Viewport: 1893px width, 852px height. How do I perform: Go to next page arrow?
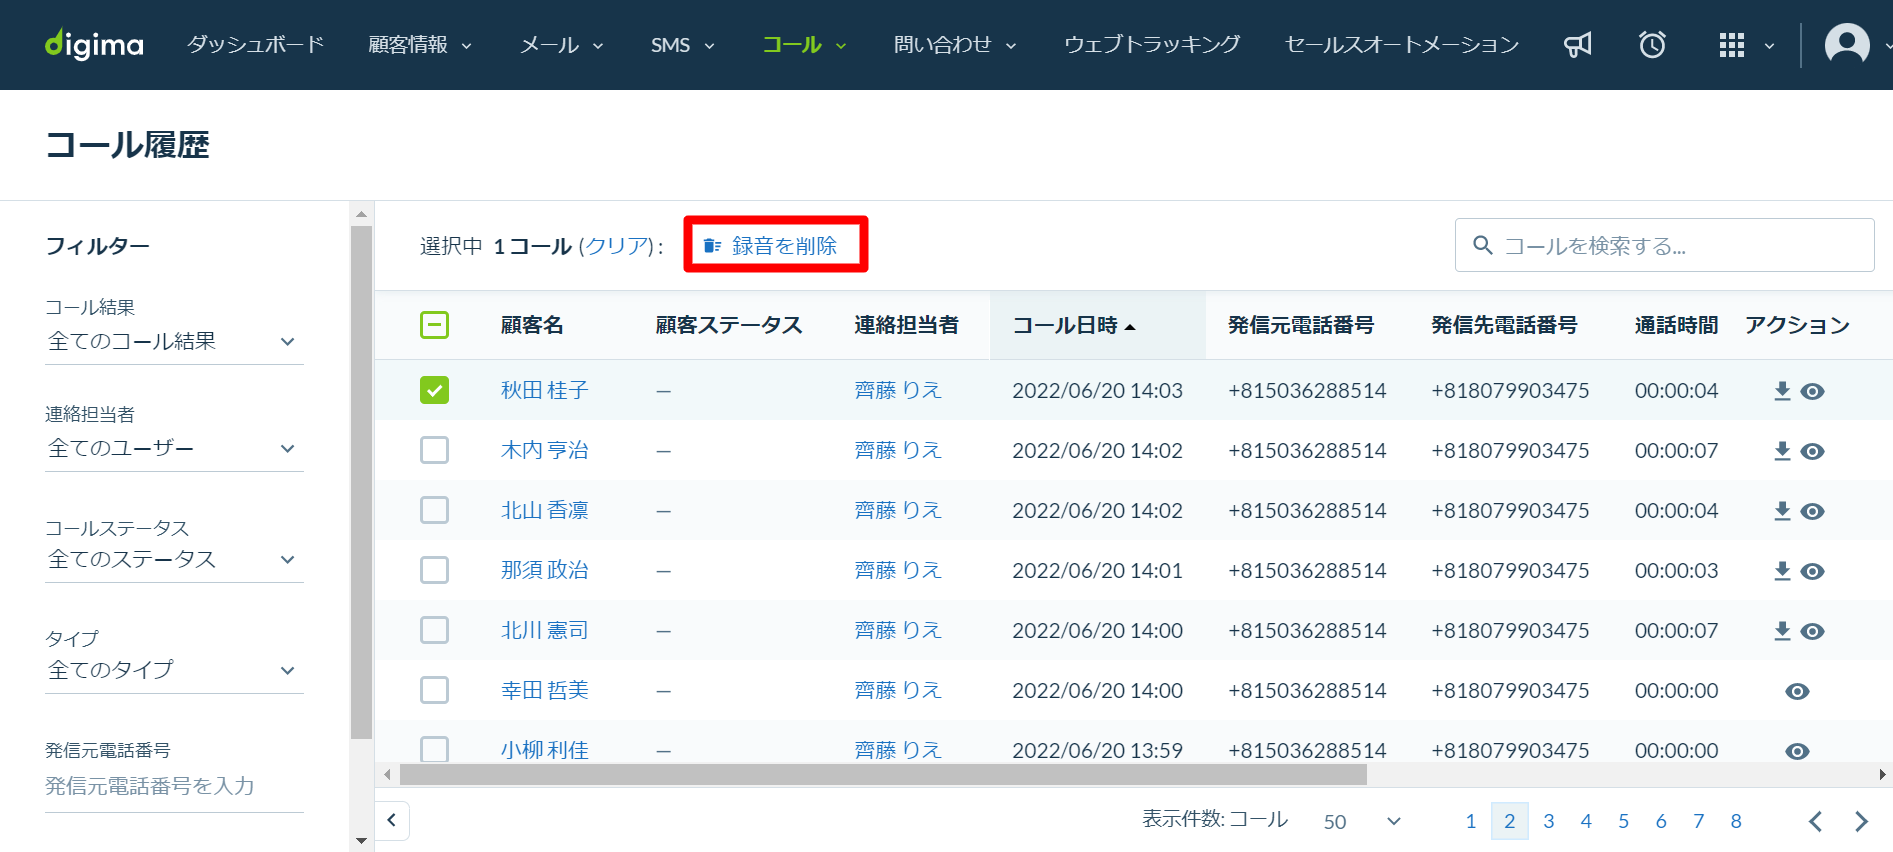[x=1861, y=821]
